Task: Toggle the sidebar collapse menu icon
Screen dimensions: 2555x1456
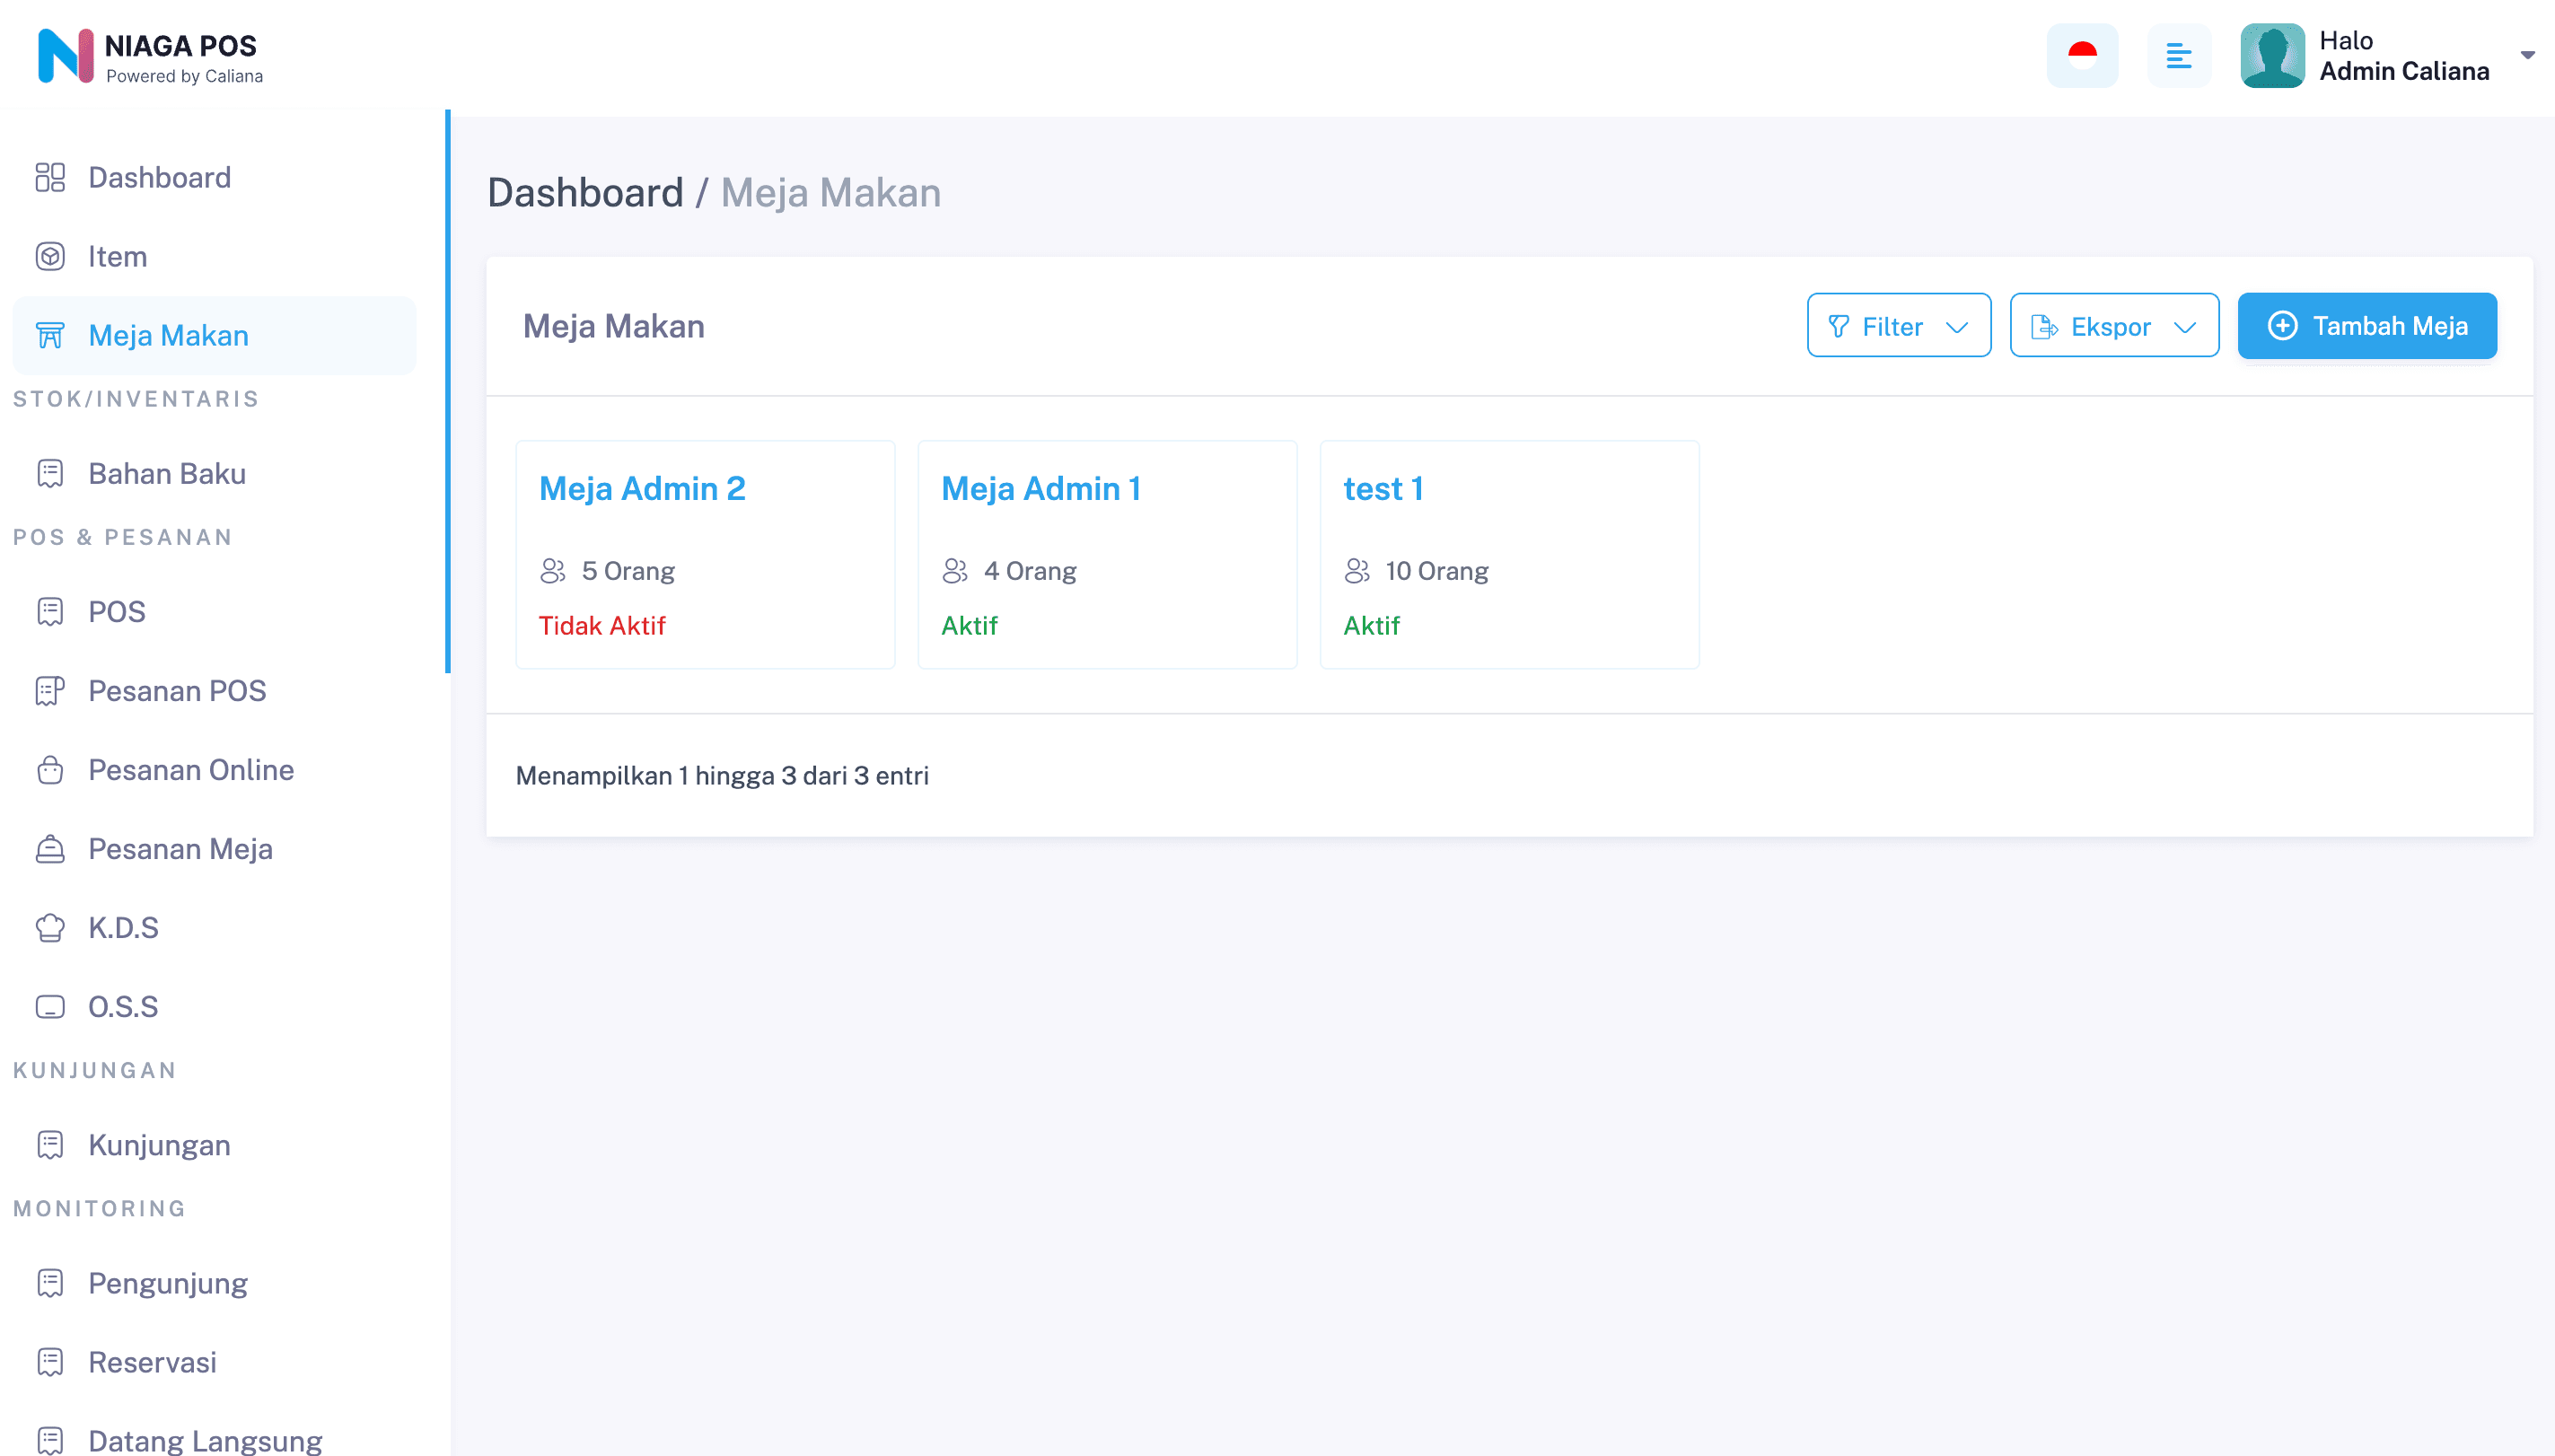Action: point(2178,56)
